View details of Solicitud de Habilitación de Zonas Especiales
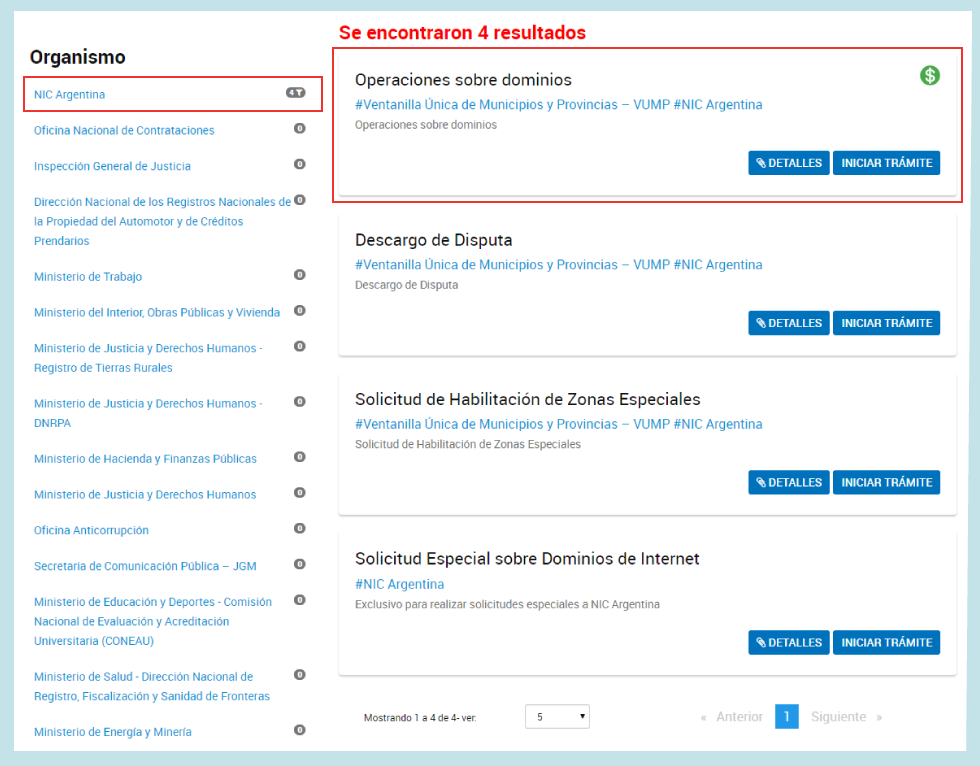The width and height of the screenshot is (980, 766). pos(788,482)
